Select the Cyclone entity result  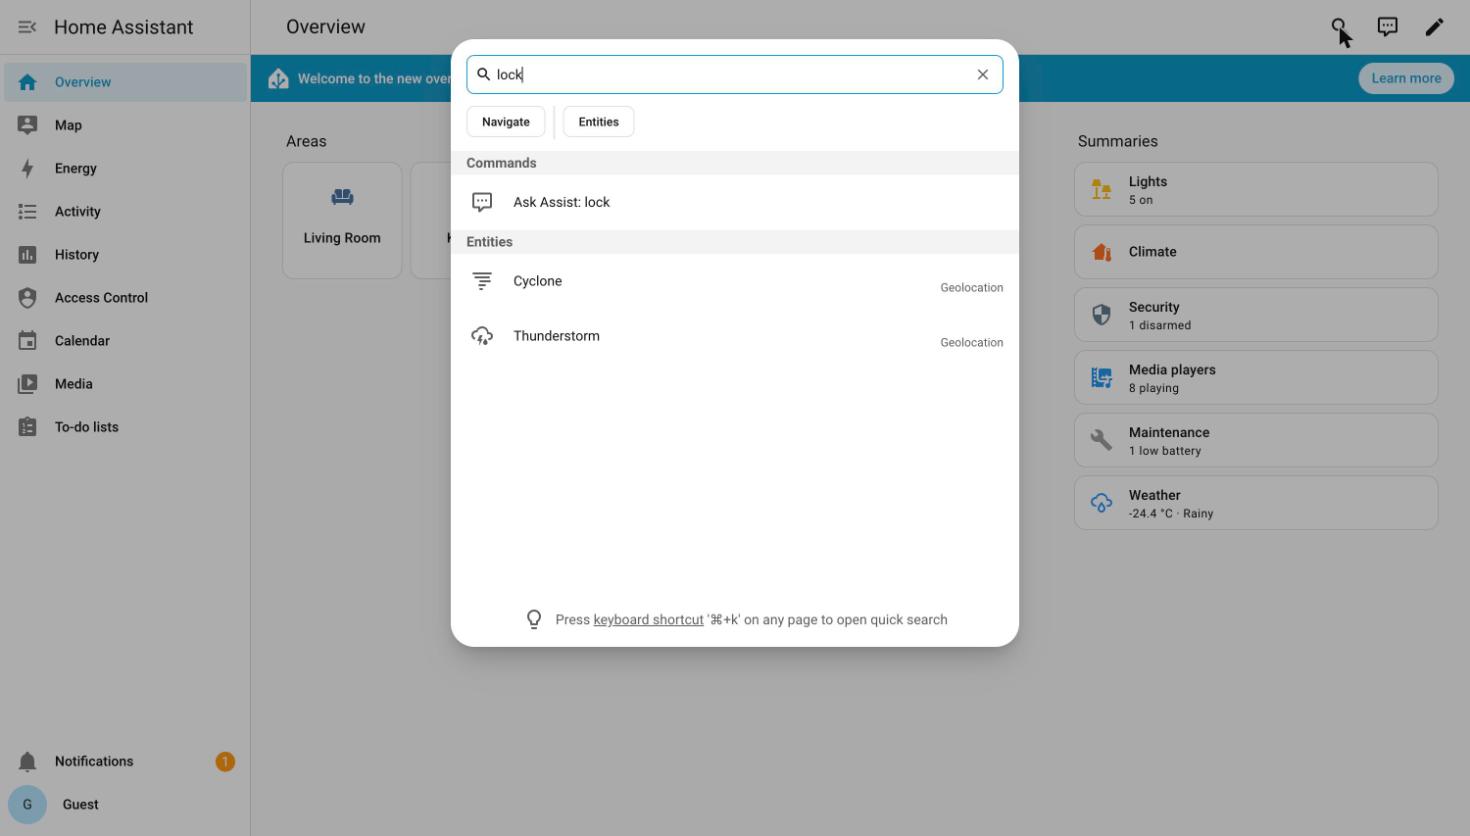(735, 281)
